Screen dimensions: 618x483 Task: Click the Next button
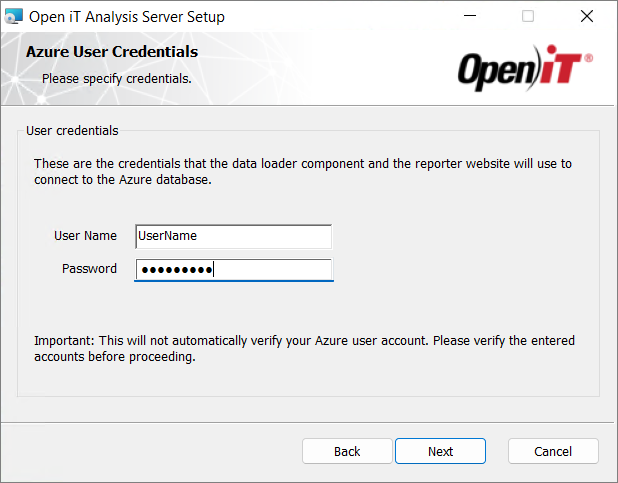tap(440, 451)
